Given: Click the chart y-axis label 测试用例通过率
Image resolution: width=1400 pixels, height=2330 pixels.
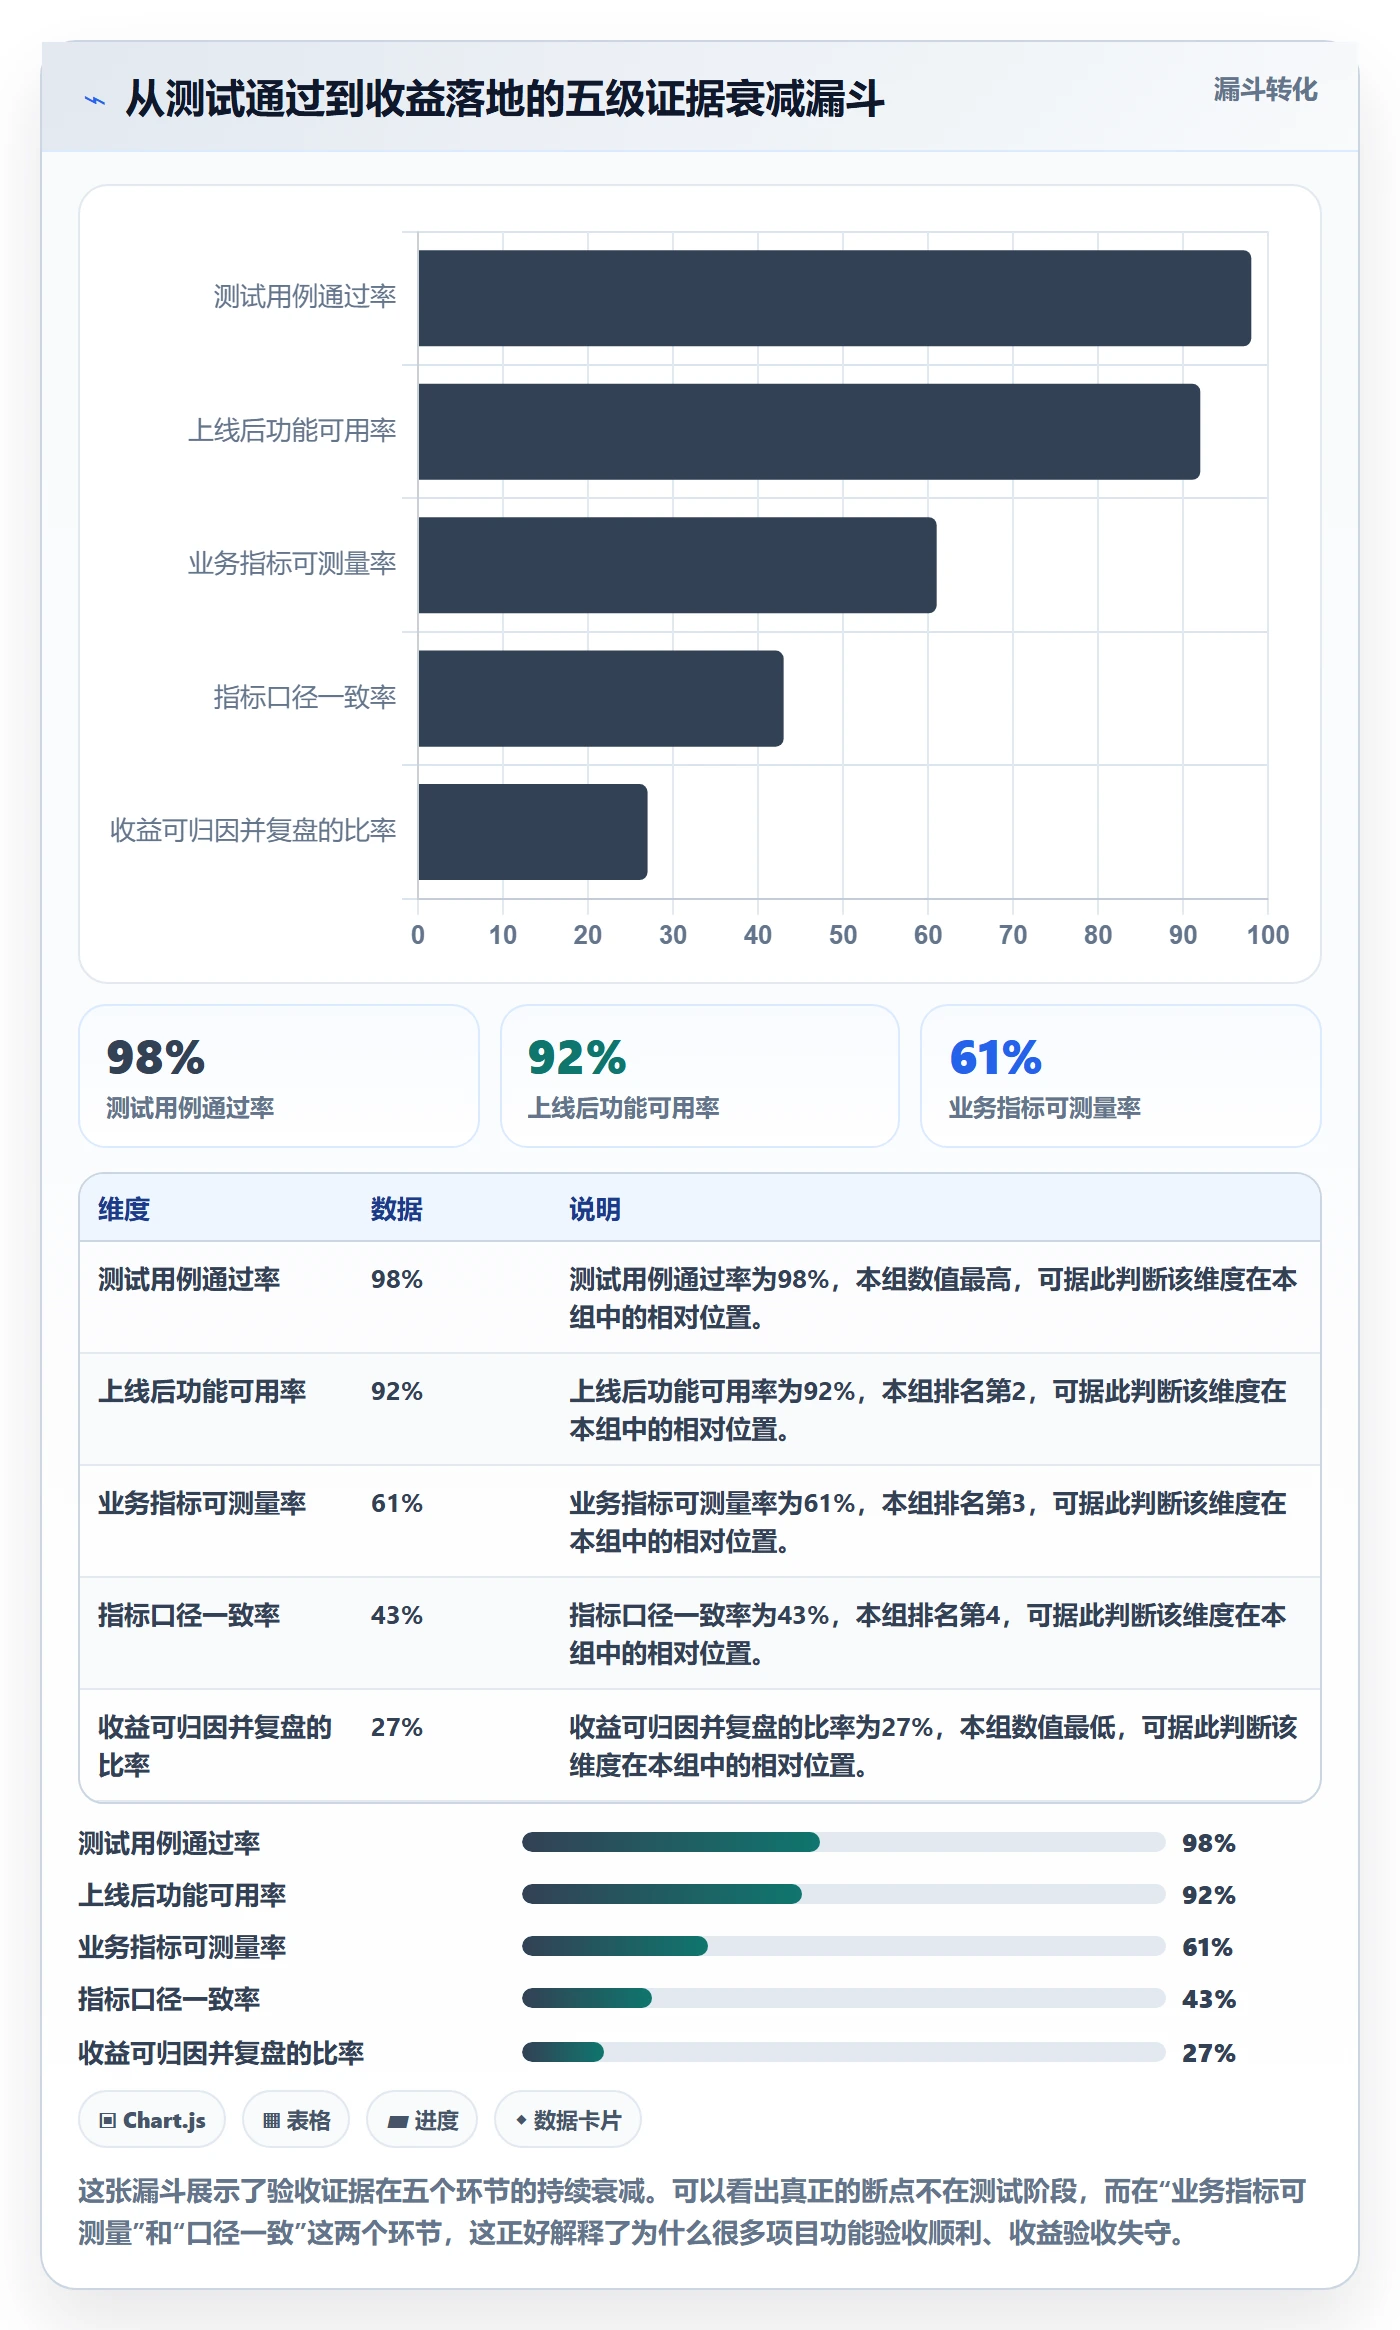Looking at the screenshot, I should click(x=305, y=296).
